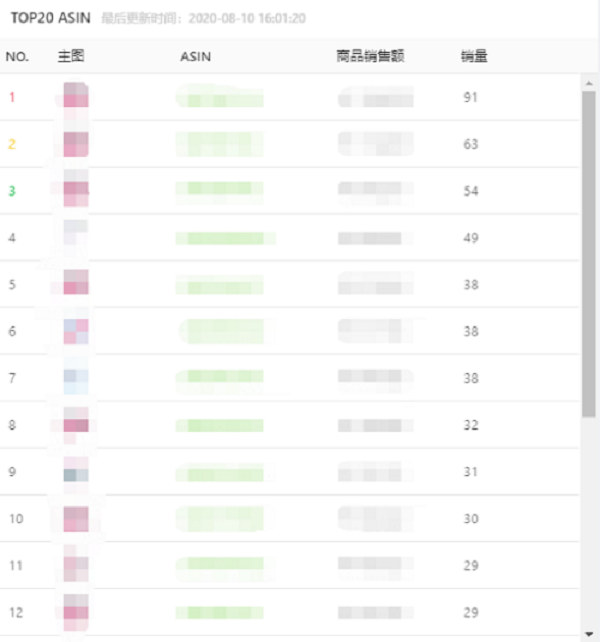The image size is (600, 642).
Task: Click the row 7 product thumbnail
Action: [76, 378]
